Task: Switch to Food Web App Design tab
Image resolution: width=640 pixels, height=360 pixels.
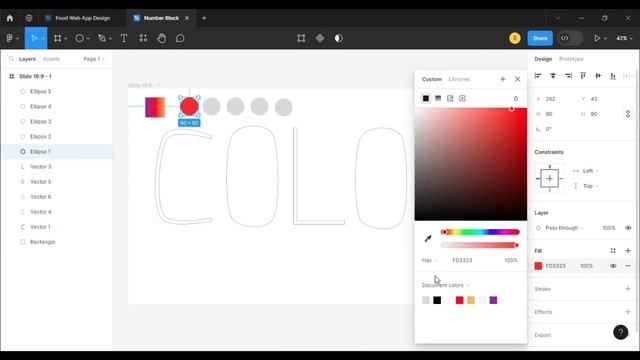Action: click(82, 18)
